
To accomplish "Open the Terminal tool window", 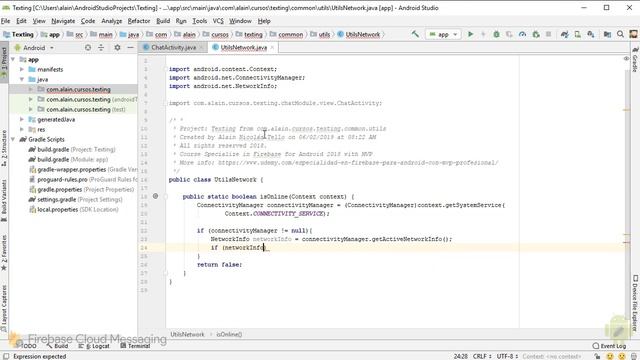I will (136, 346).
